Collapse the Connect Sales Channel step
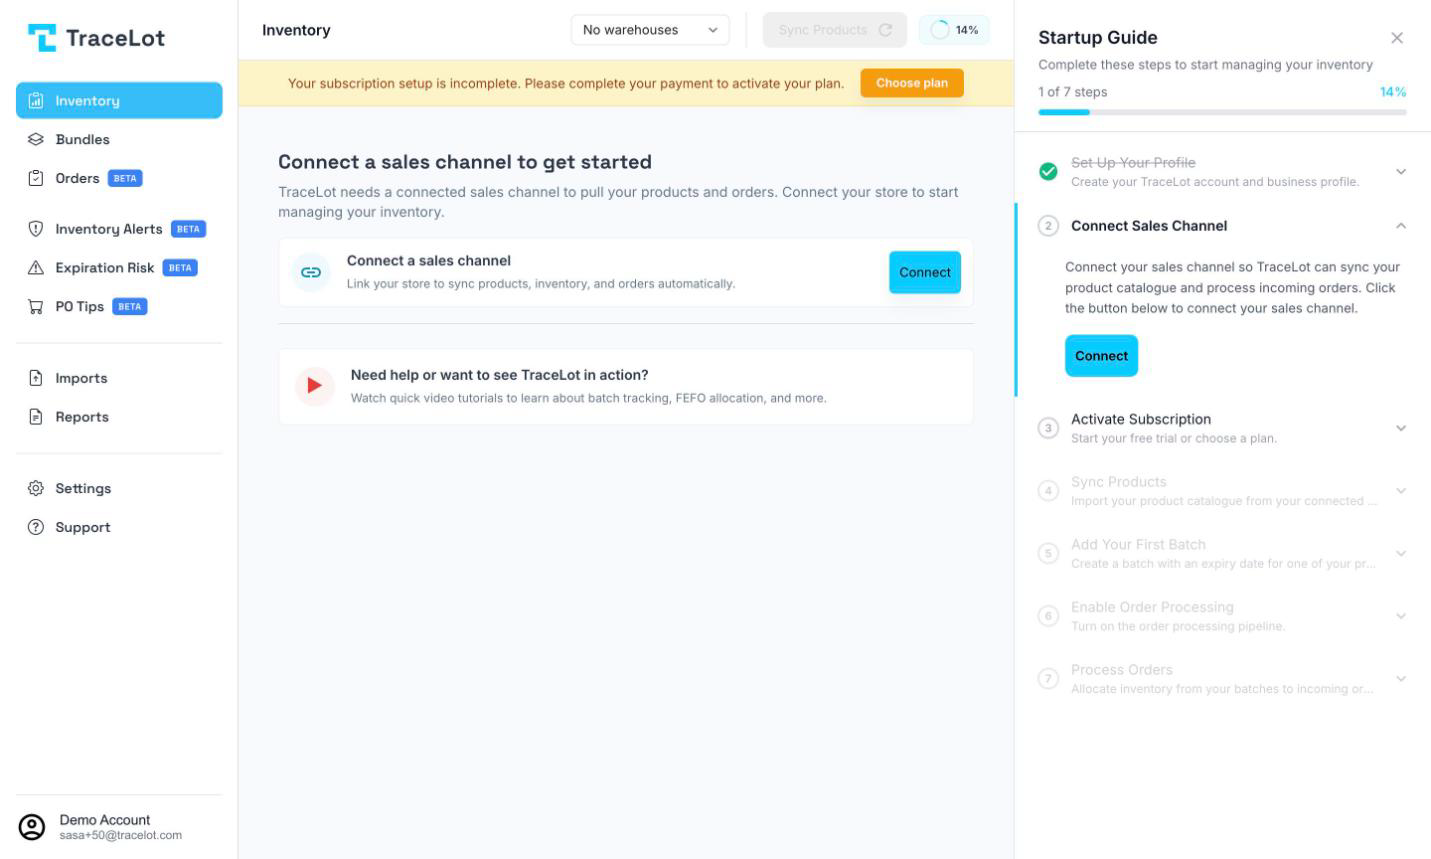This screenshot has width=1431, height=859. [1401, 226]
